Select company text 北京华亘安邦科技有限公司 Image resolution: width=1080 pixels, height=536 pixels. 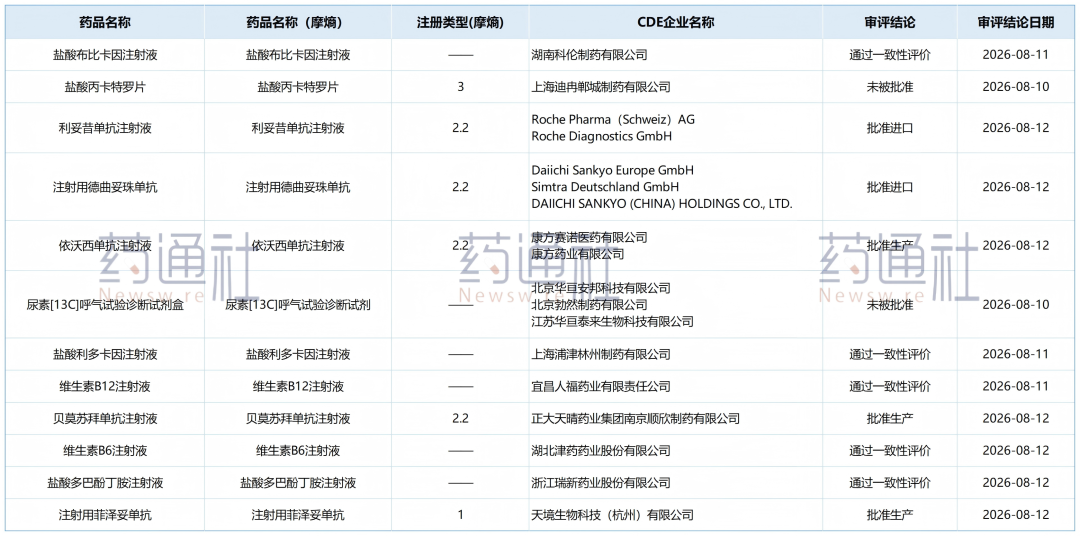[x=601, y=288]
